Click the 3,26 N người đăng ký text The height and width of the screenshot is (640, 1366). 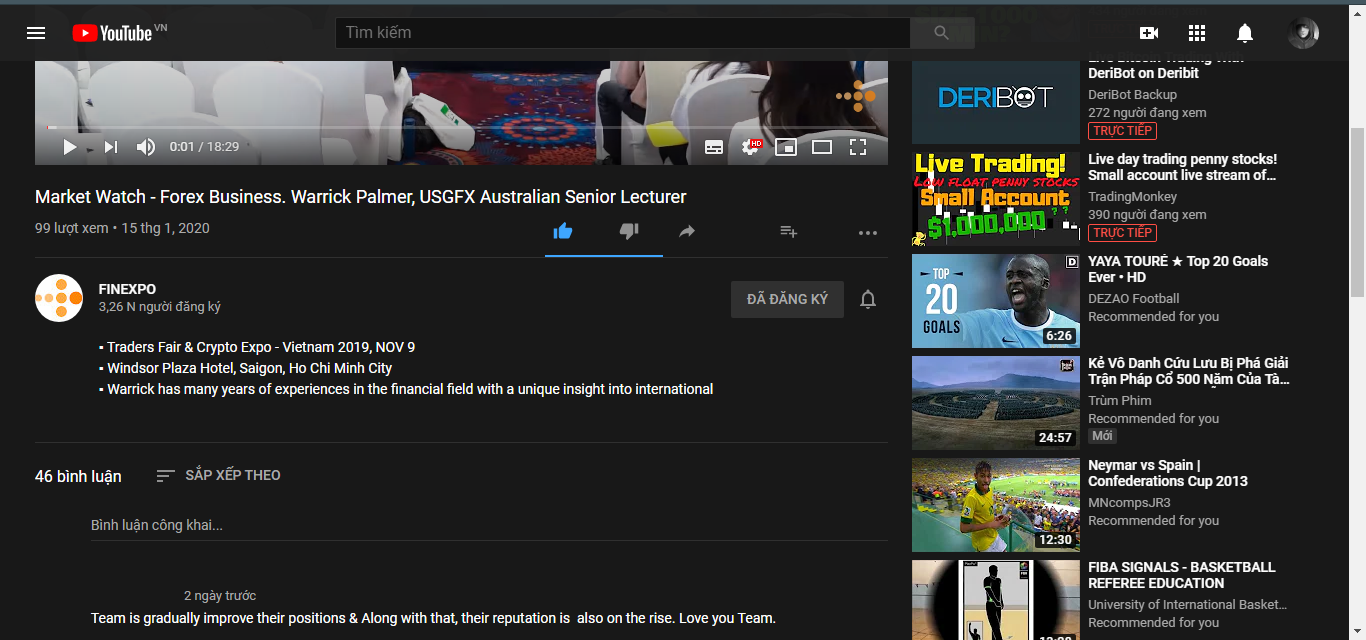(160, 307)
